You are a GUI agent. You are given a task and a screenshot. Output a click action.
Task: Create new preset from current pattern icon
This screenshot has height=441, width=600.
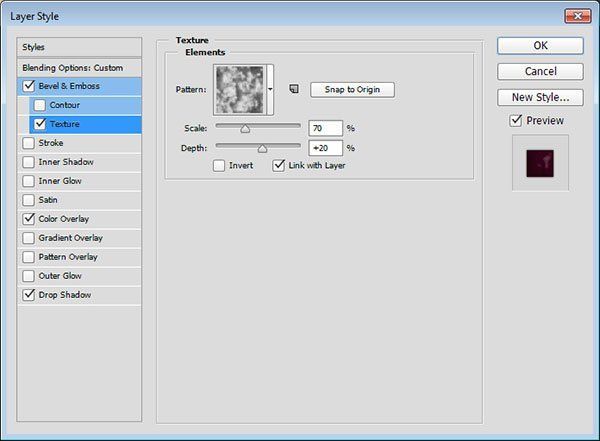pyautogui.click(x=294, y=89)
